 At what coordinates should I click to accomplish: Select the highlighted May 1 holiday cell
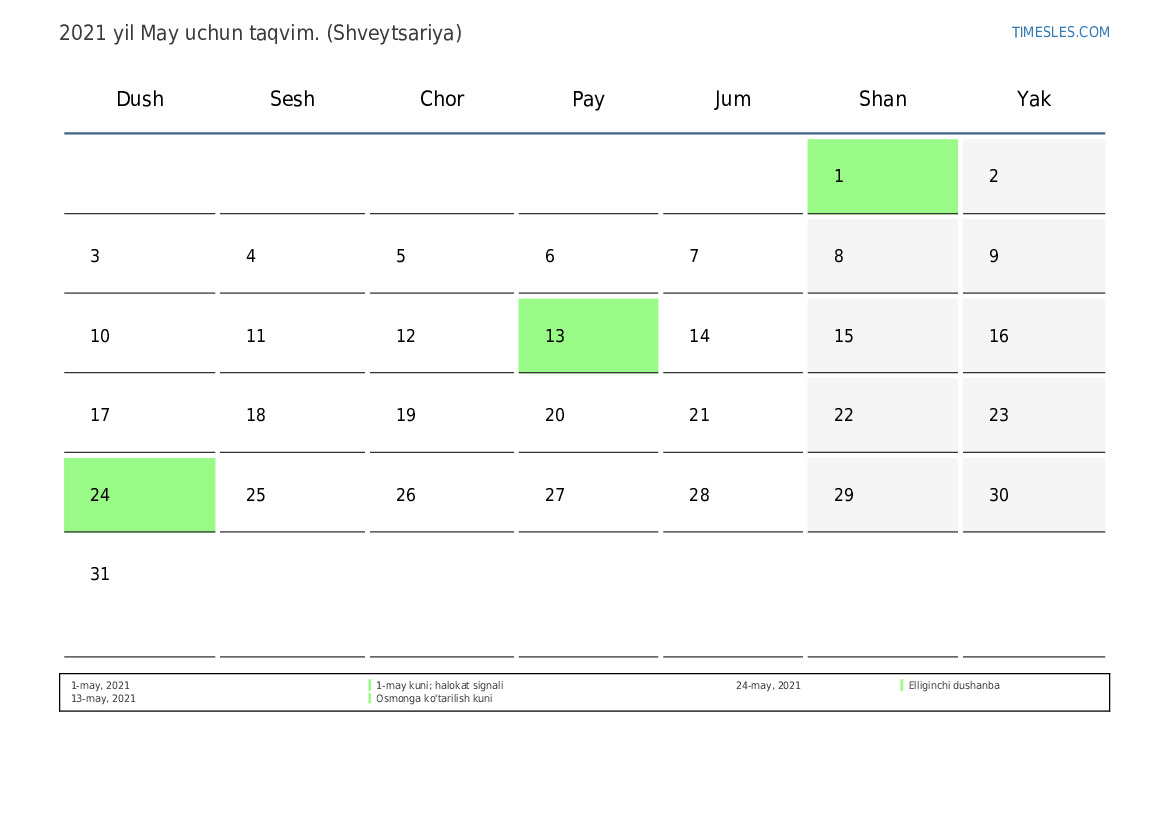[x=882, y=176]
